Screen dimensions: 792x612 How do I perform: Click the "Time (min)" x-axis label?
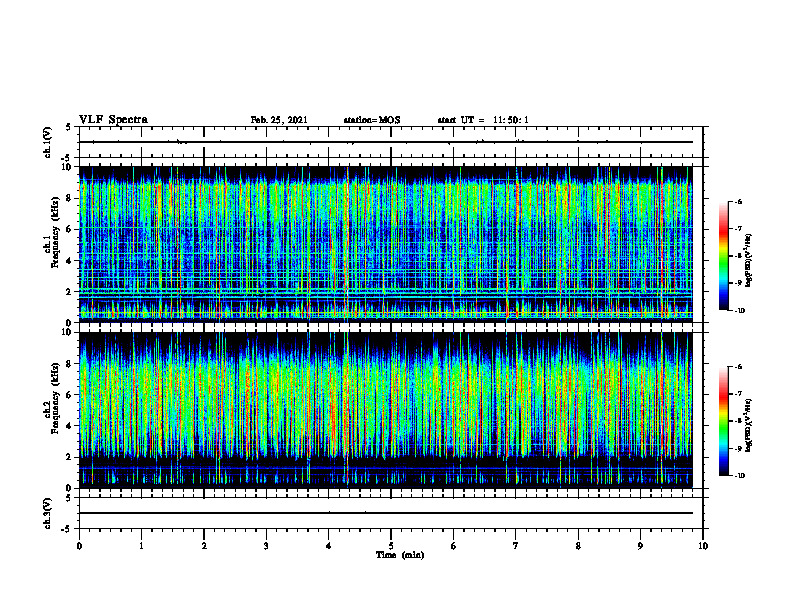pyautogui.click(x=400, y=555)
